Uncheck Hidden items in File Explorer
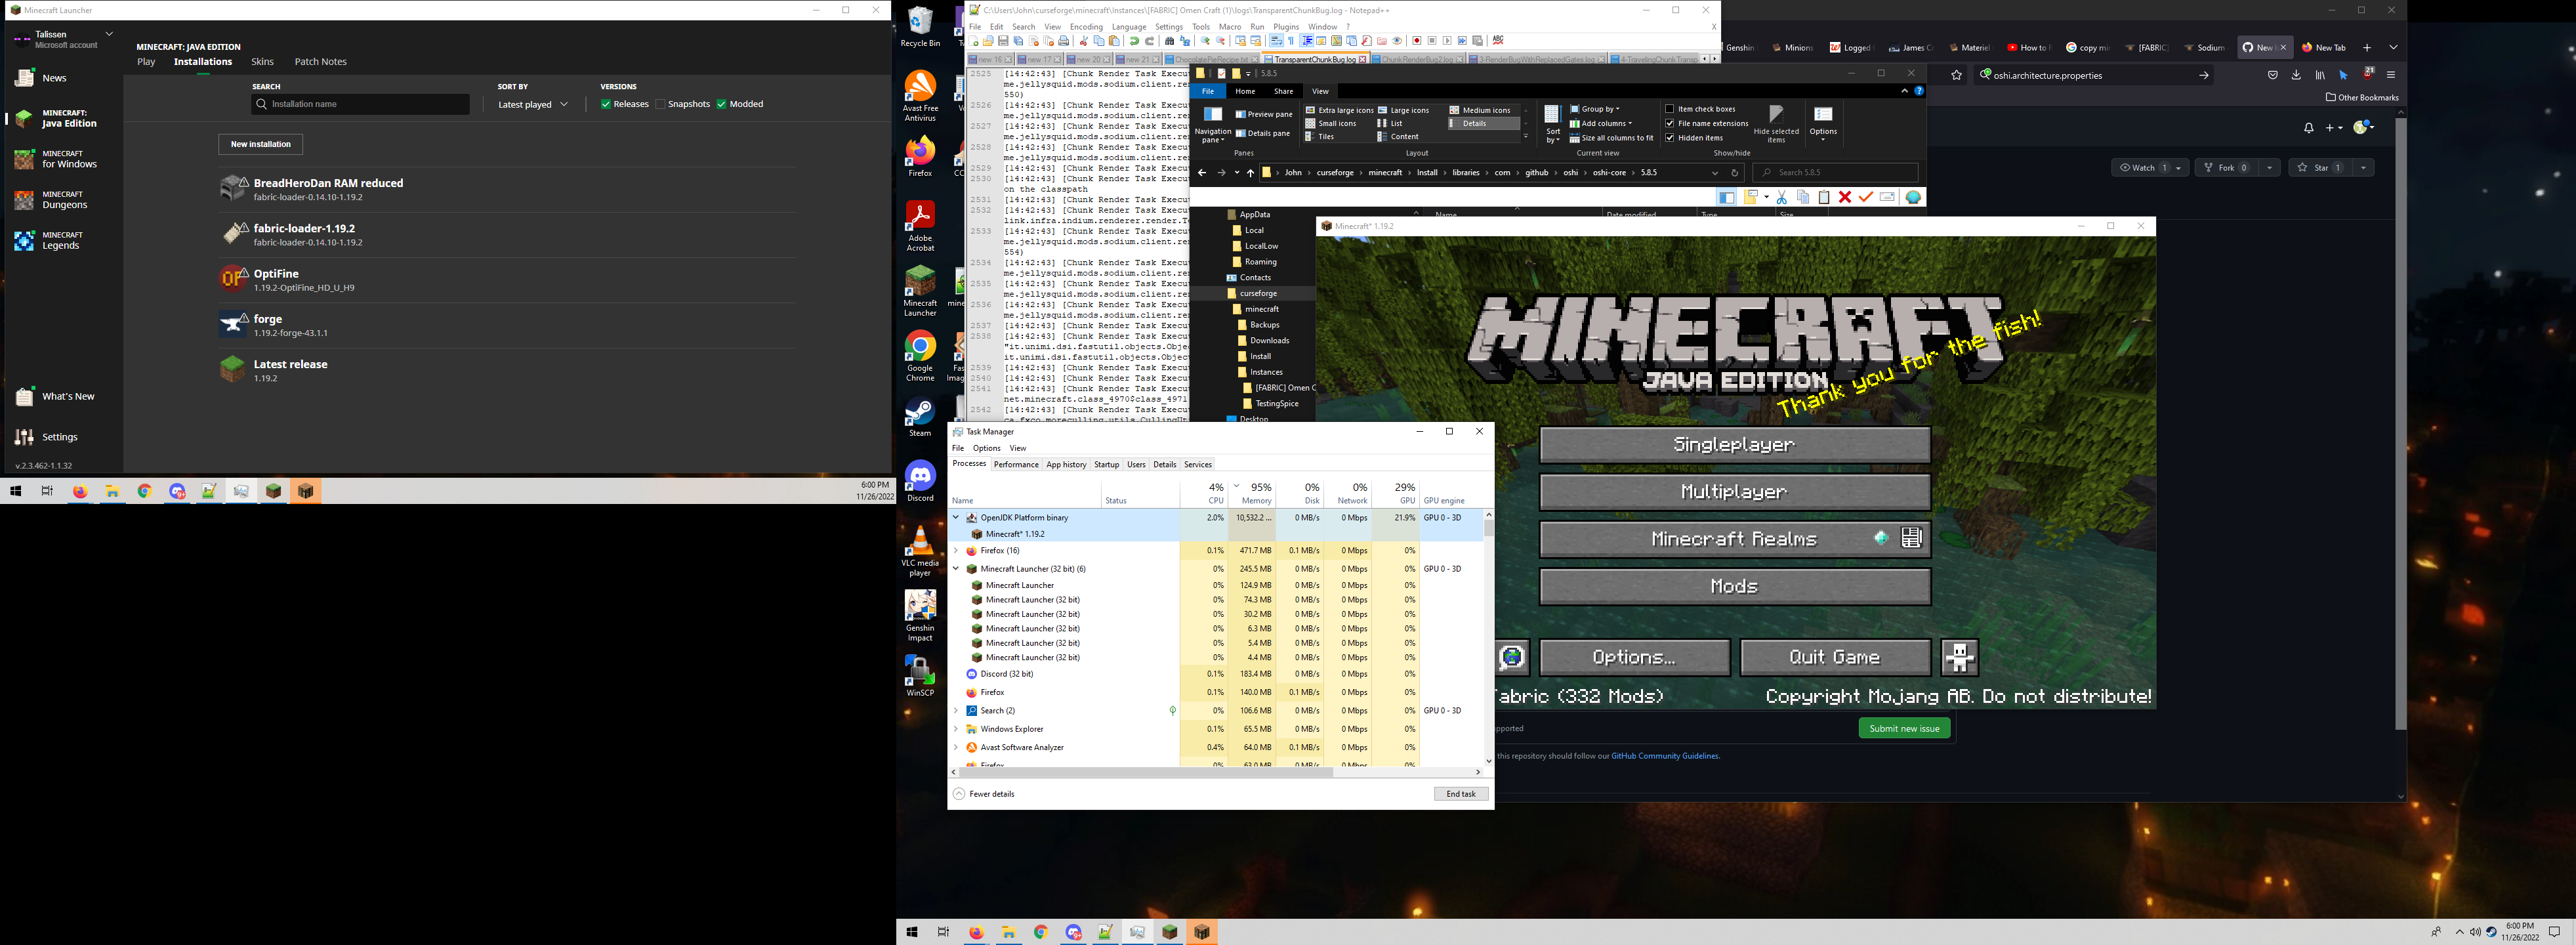Viewport: 2576px width, 945px height. click(x=1671, y=138)
